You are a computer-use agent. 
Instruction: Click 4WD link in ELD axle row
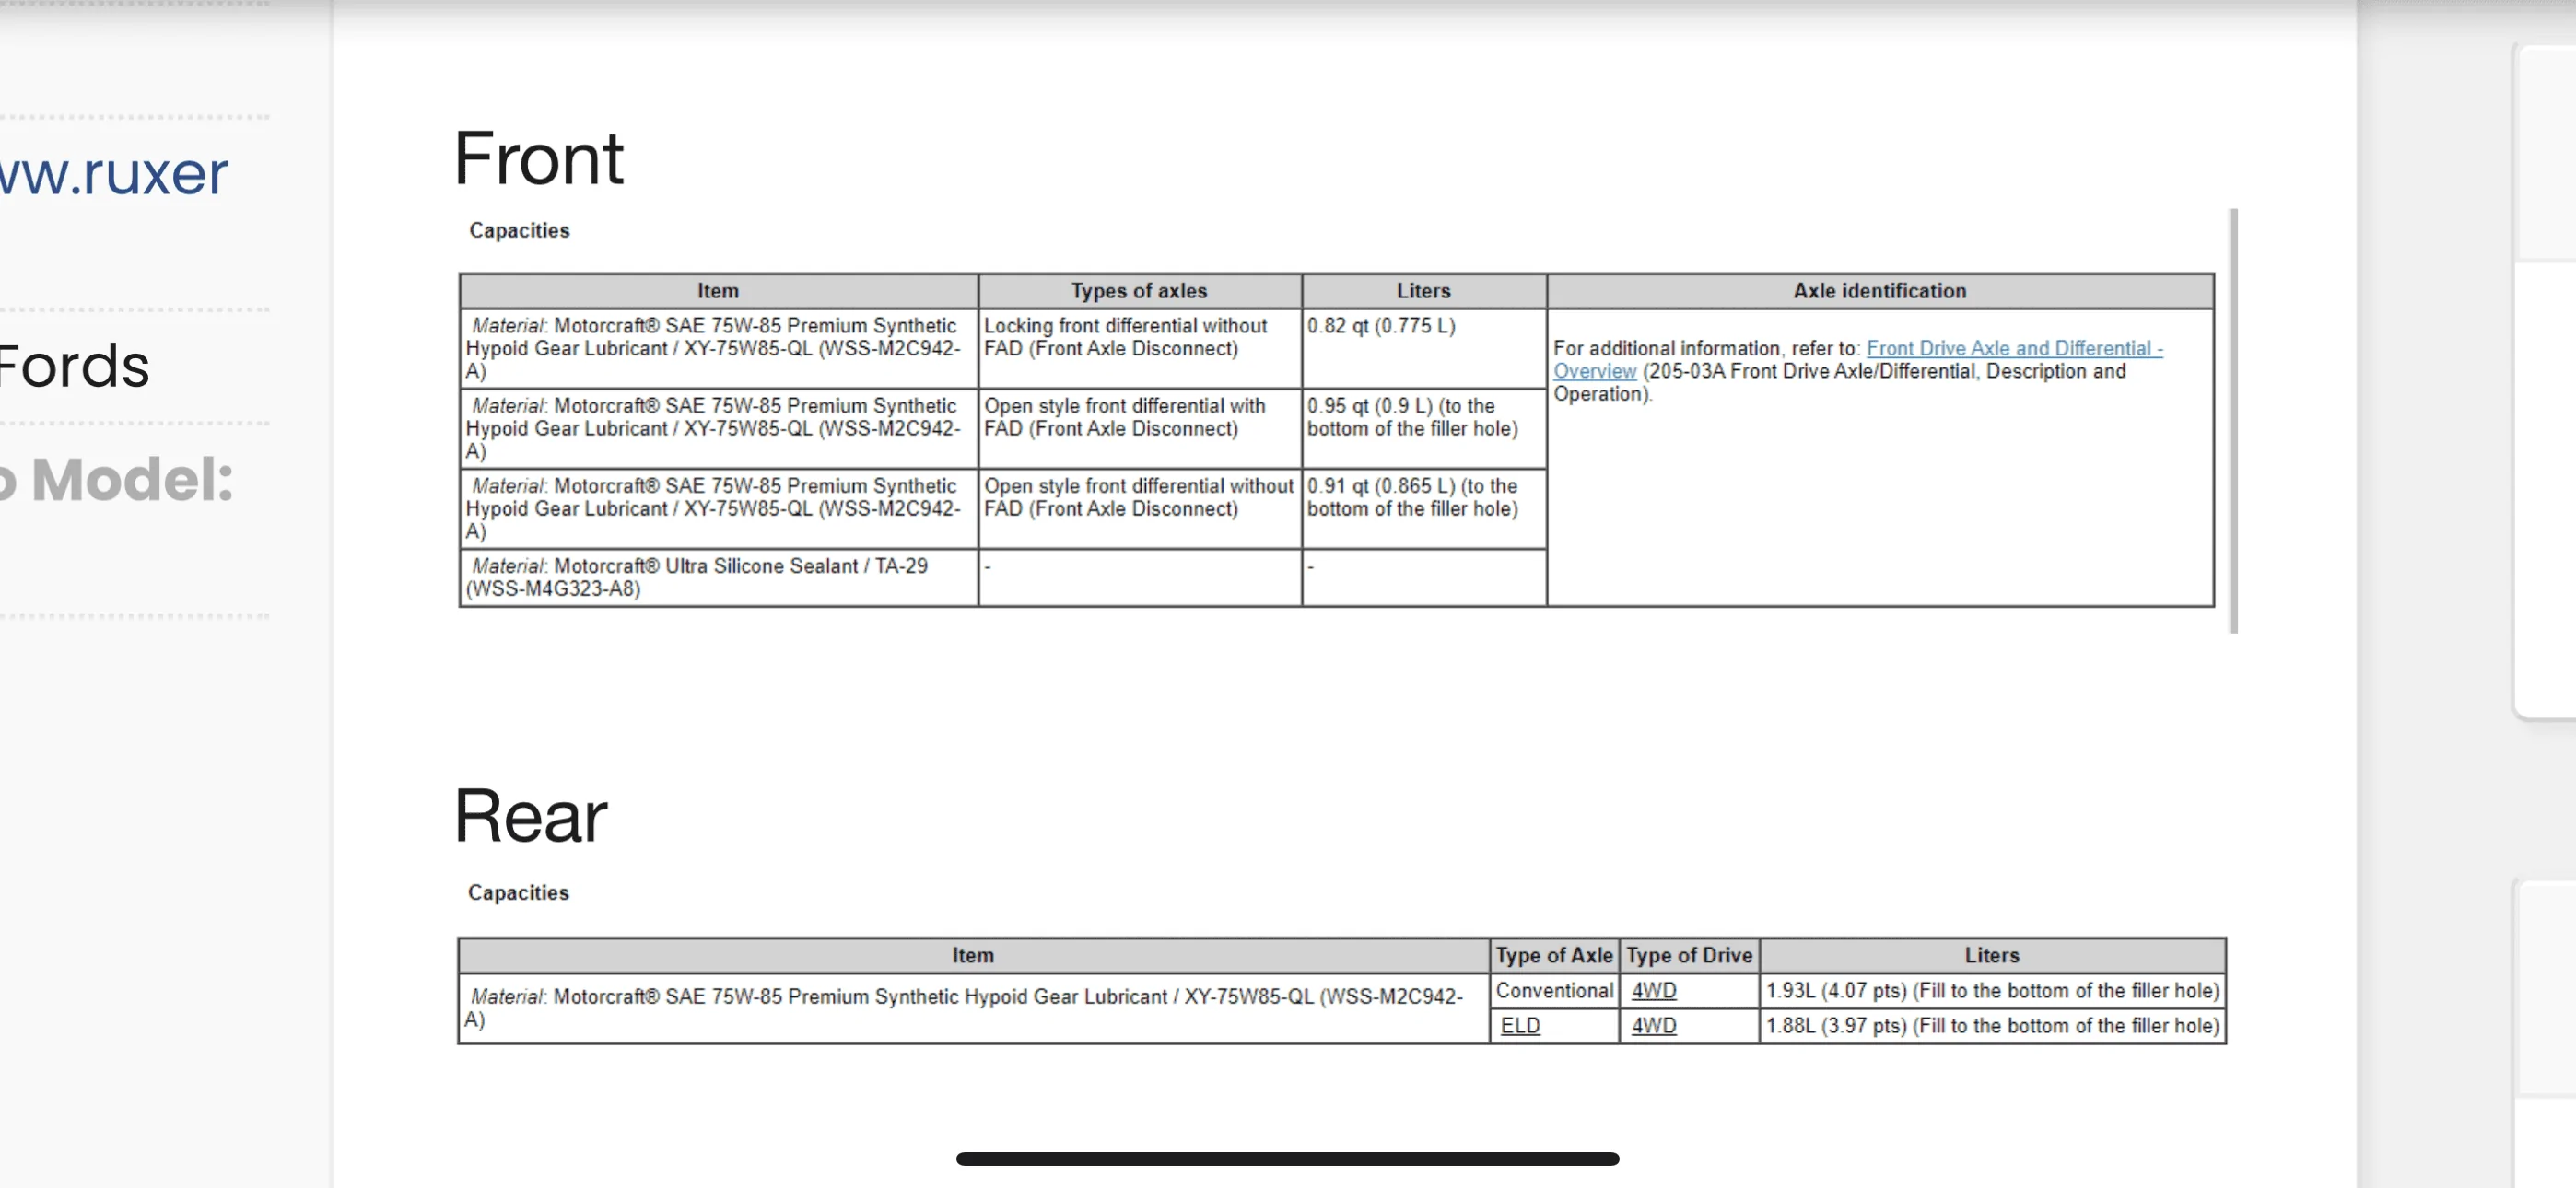(x=1653, y=1026)
